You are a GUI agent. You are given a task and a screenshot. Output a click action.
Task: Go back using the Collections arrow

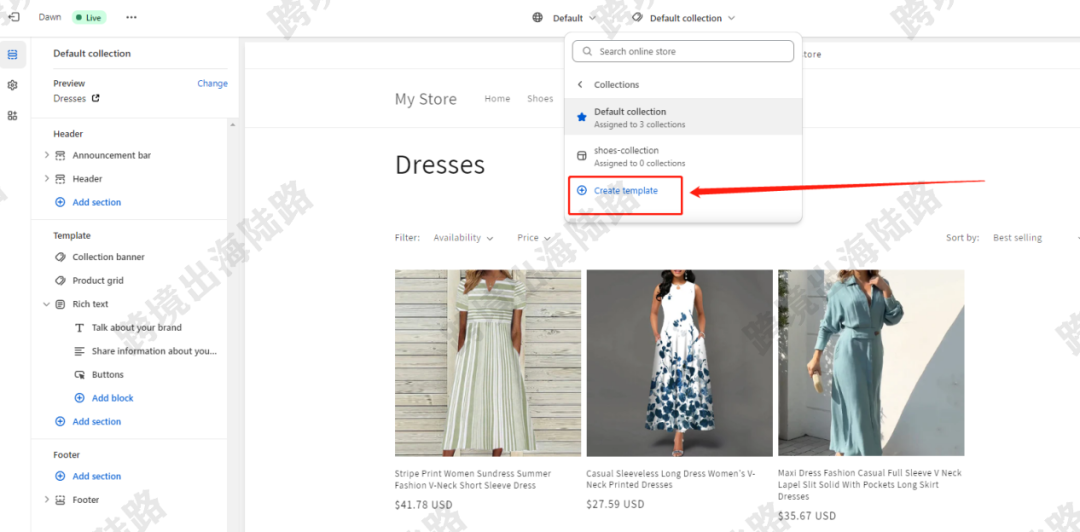pos(580,84)
